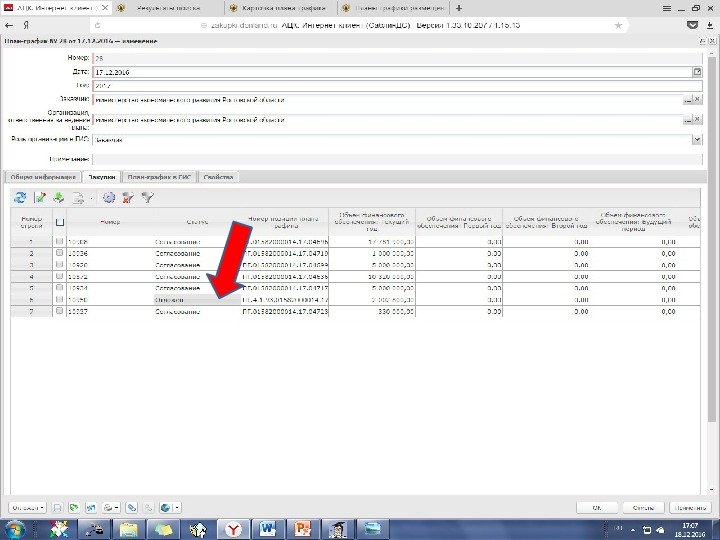Click the green check icon in bottom toolbar
Viewport: 720px width, 540px height.
tap(73, 507)
